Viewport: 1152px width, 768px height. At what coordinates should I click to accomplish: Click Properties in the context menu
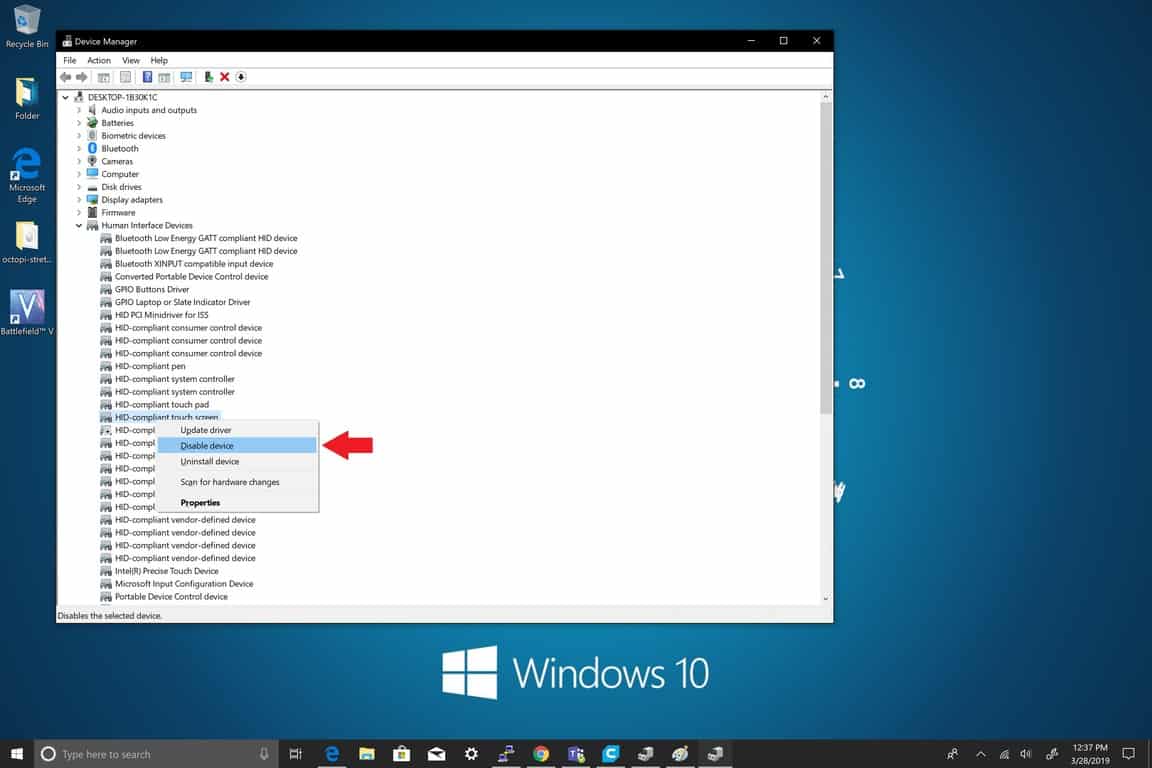click(x=200, y=503)
